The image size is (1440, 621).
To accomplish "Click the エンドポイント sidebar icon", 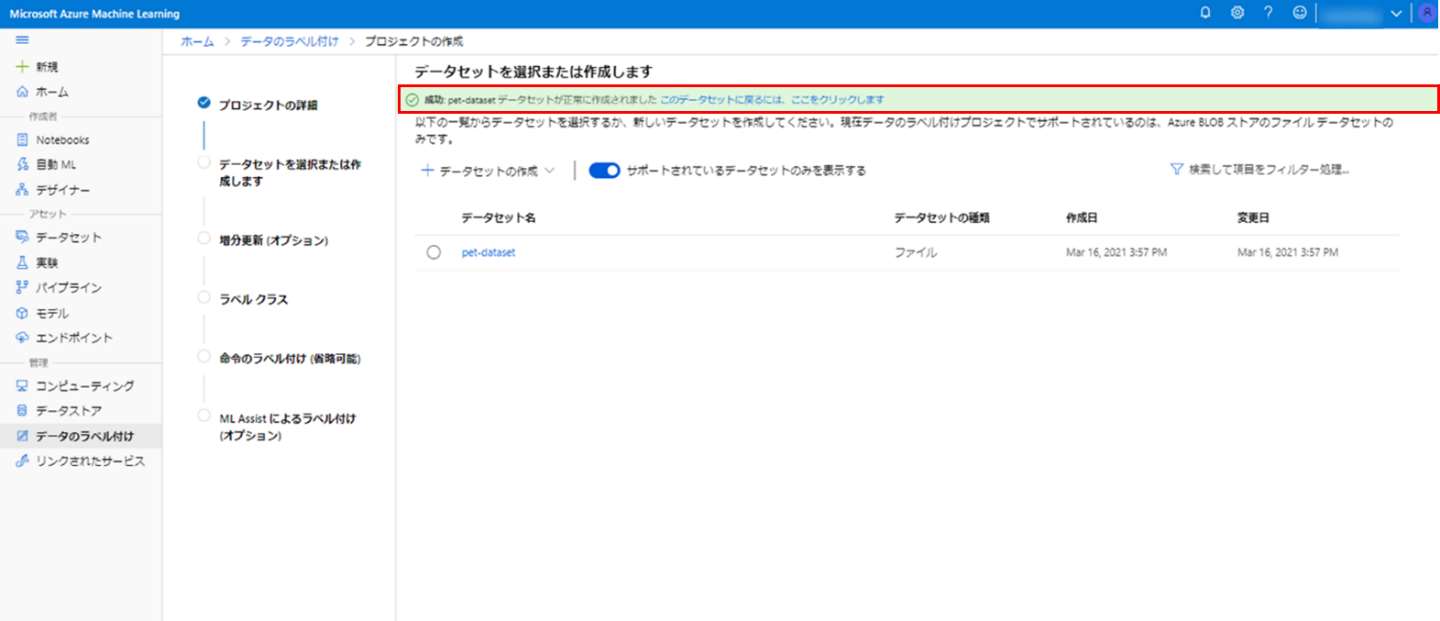I will click(22, 338).
